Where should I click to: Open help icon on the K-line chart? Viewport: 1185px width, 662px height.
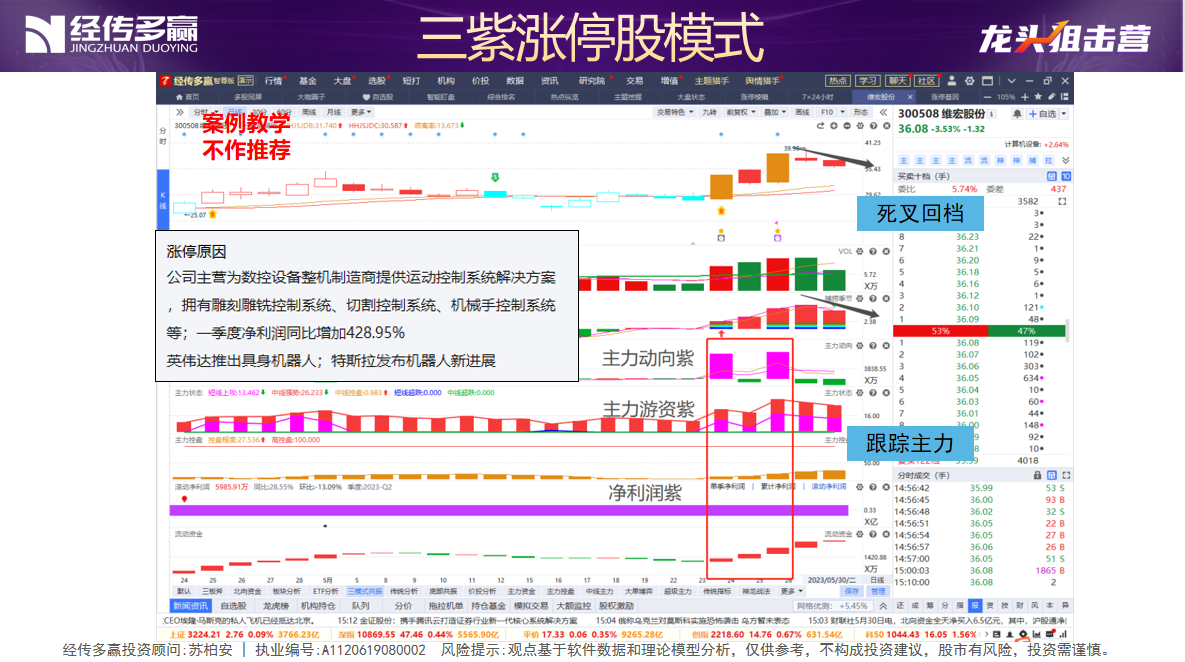pyautogui.click(x=874, y=126)
